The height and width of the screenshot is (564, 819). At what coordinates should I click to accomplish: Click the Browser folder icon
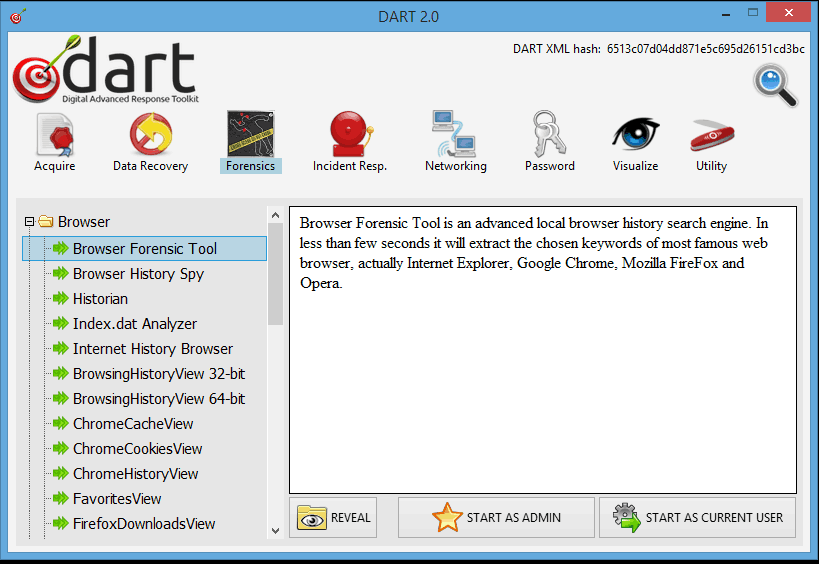click(46, 221)
